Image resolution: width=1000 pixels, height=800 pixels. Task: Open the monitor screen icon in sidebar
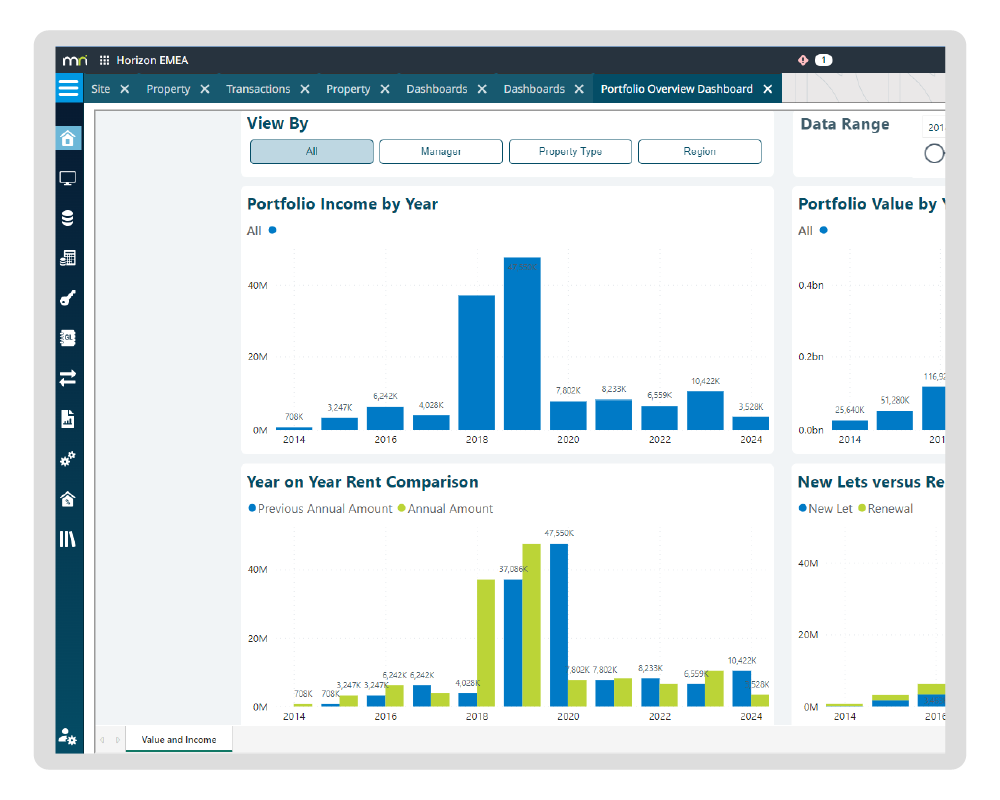pyautogui.click(x=68, y=179)
